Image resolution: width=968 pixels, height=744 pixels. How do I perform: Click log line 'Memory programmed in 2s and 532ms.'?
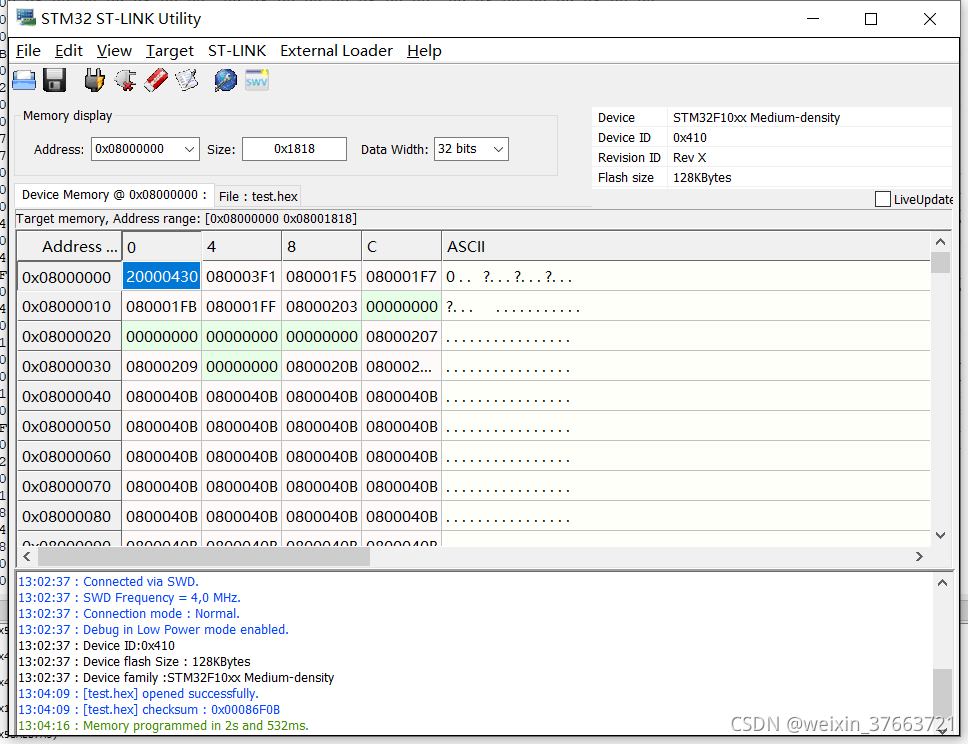point(164,725)
